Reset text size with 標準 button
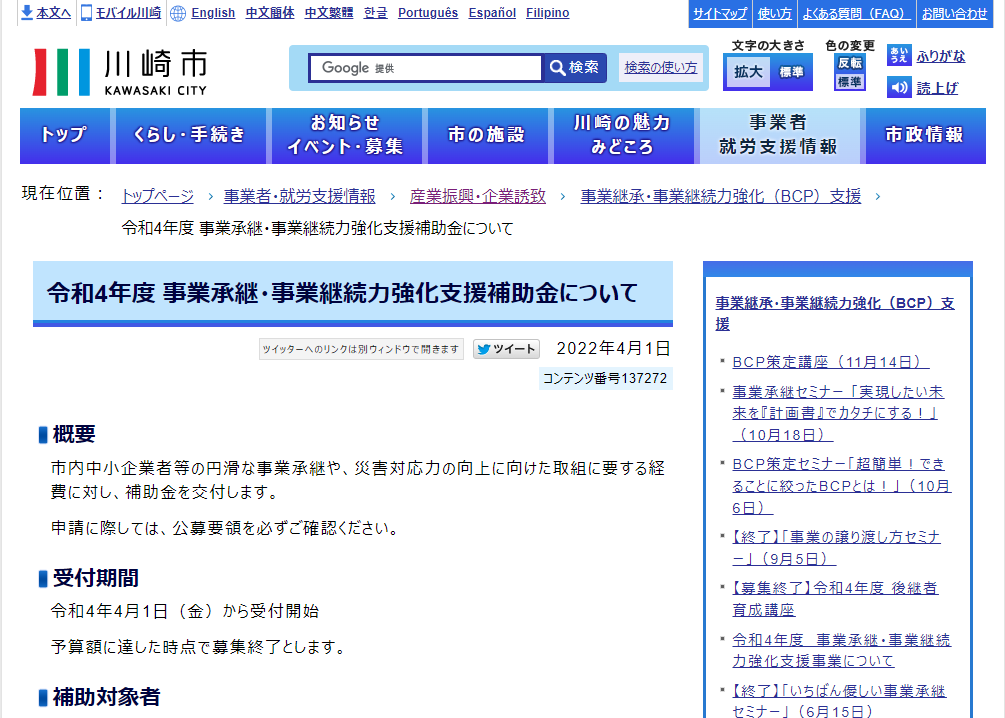This screenshot has height=718, width=1005. click(x=791, y=72)
